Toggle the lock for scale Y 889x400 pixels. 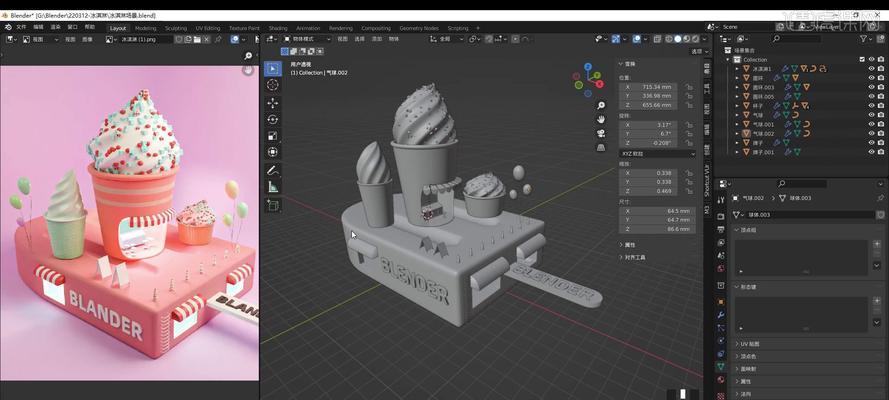(x=689, y=182)
